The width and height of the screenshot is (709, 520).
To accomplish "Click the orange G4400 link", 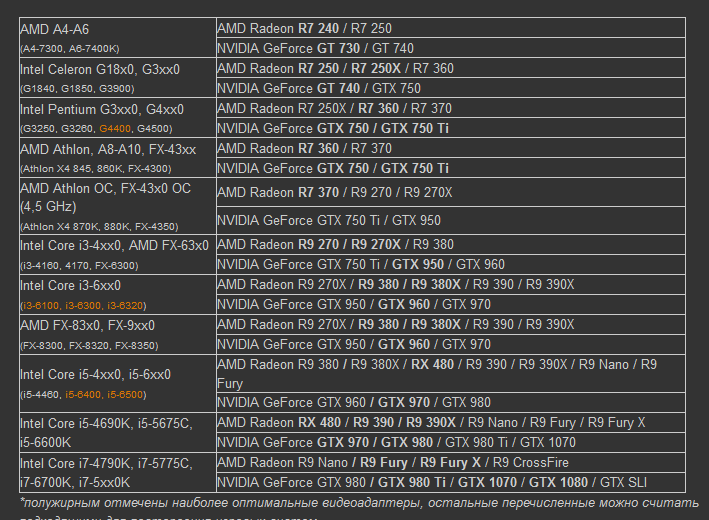I will pos(115,128).
